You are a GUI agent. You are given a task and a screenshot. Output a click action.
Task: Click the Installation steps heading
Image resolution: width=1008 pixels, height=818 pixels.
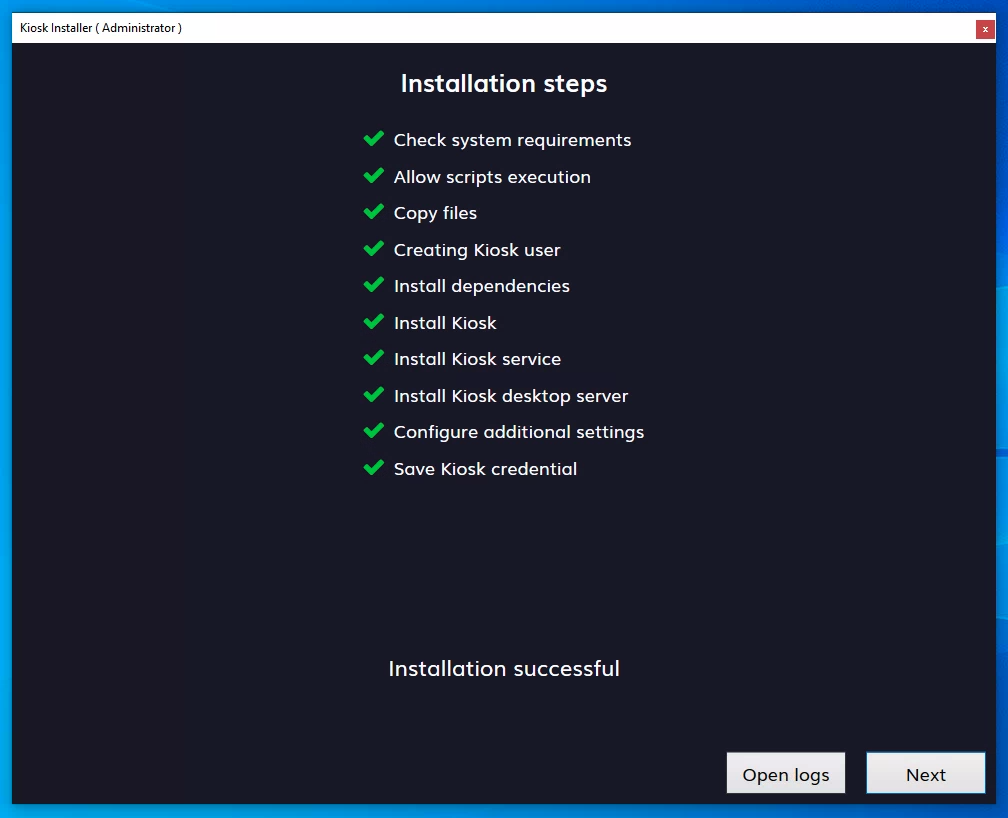coord(504,84)
